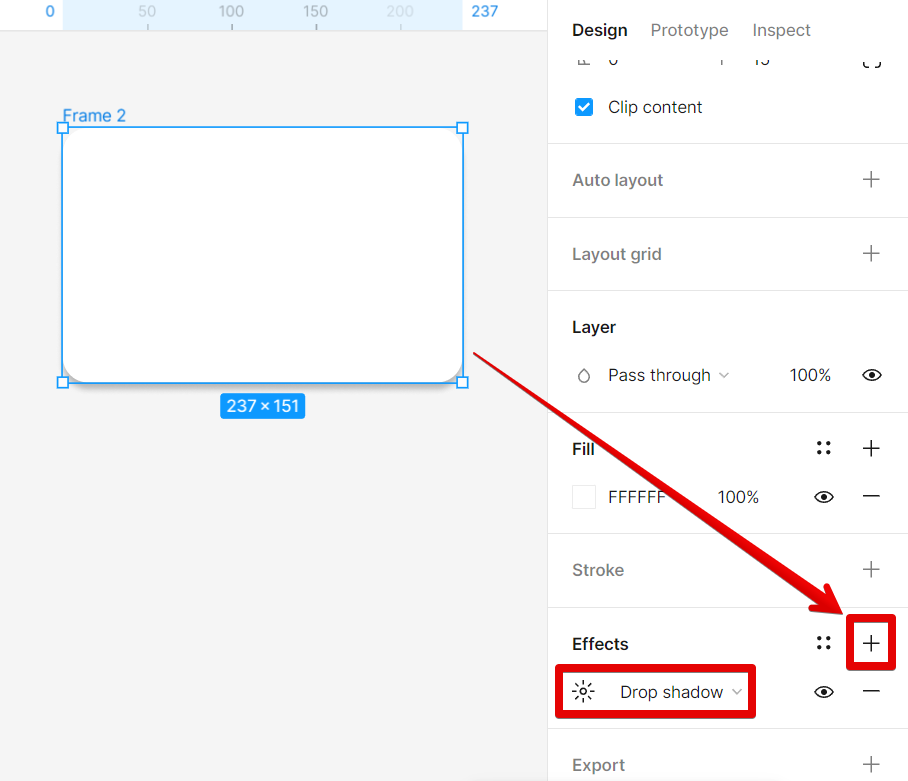Switch to the Inspect tab
The image size is (908, 781).
(781, 30)
